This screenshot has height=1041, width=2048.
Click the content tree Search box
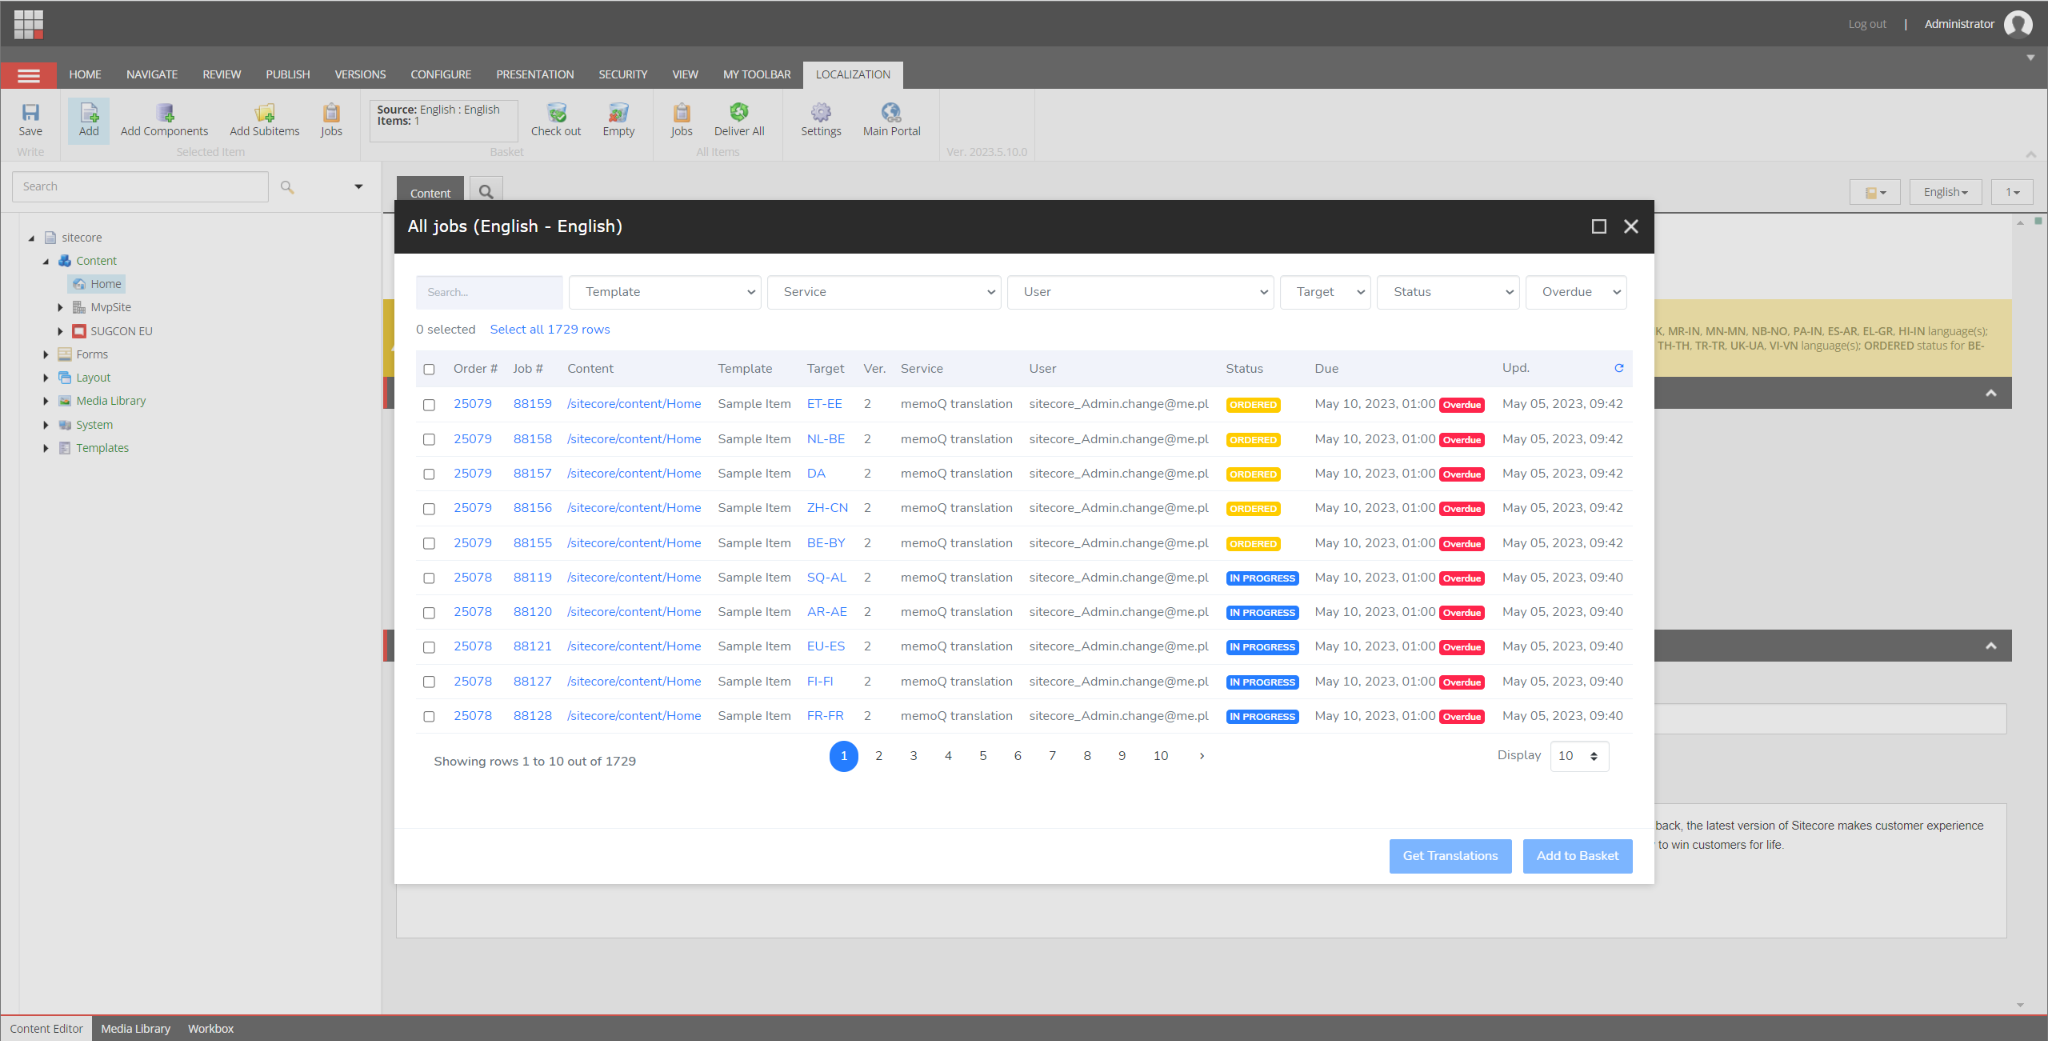[140, 187]
